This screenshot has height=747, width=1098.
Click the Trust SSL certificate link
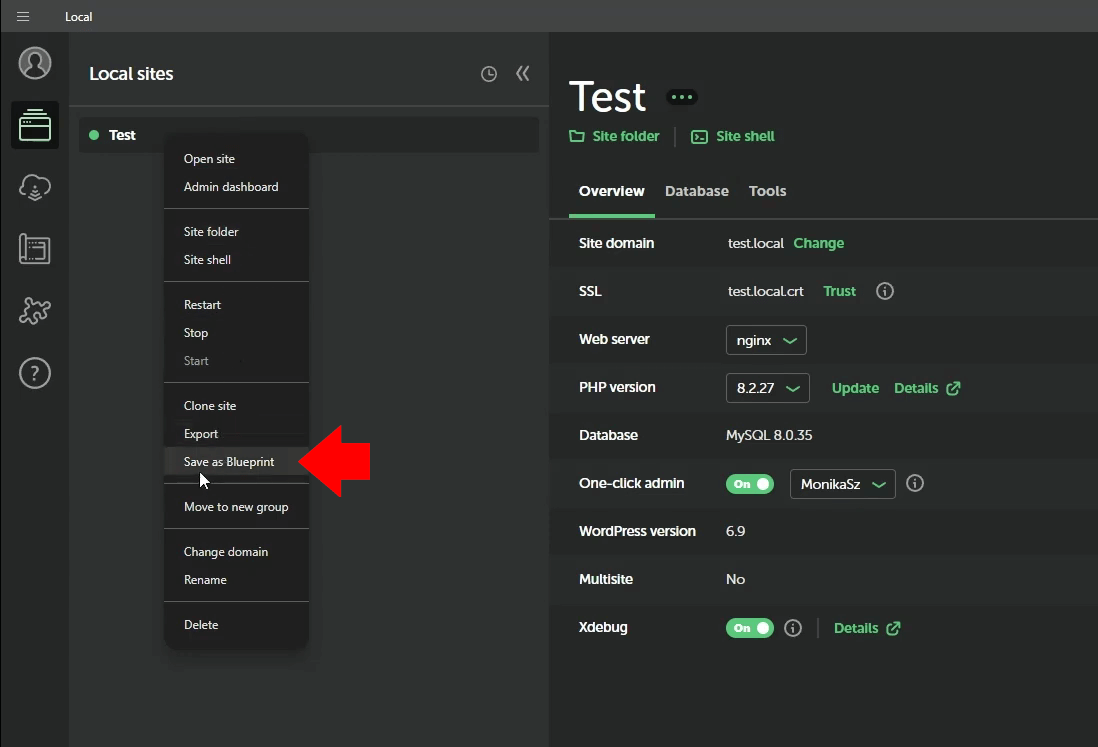(839, 291)
